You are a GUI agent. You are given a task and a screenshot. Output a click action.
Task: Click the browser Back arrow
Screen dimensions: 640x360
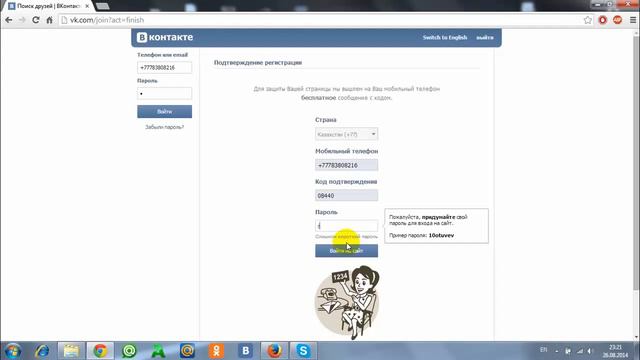9,20
